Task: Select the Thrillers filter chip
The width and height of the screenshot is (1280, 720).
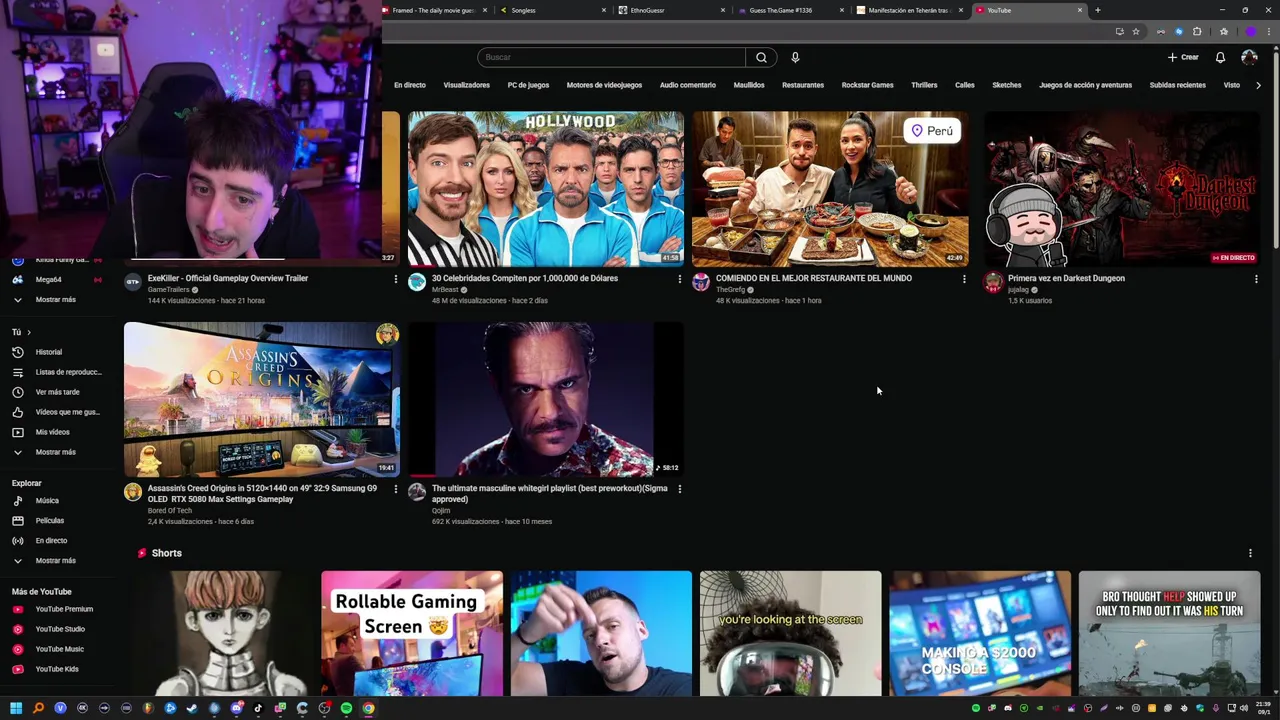Action: tap(924, 85)
